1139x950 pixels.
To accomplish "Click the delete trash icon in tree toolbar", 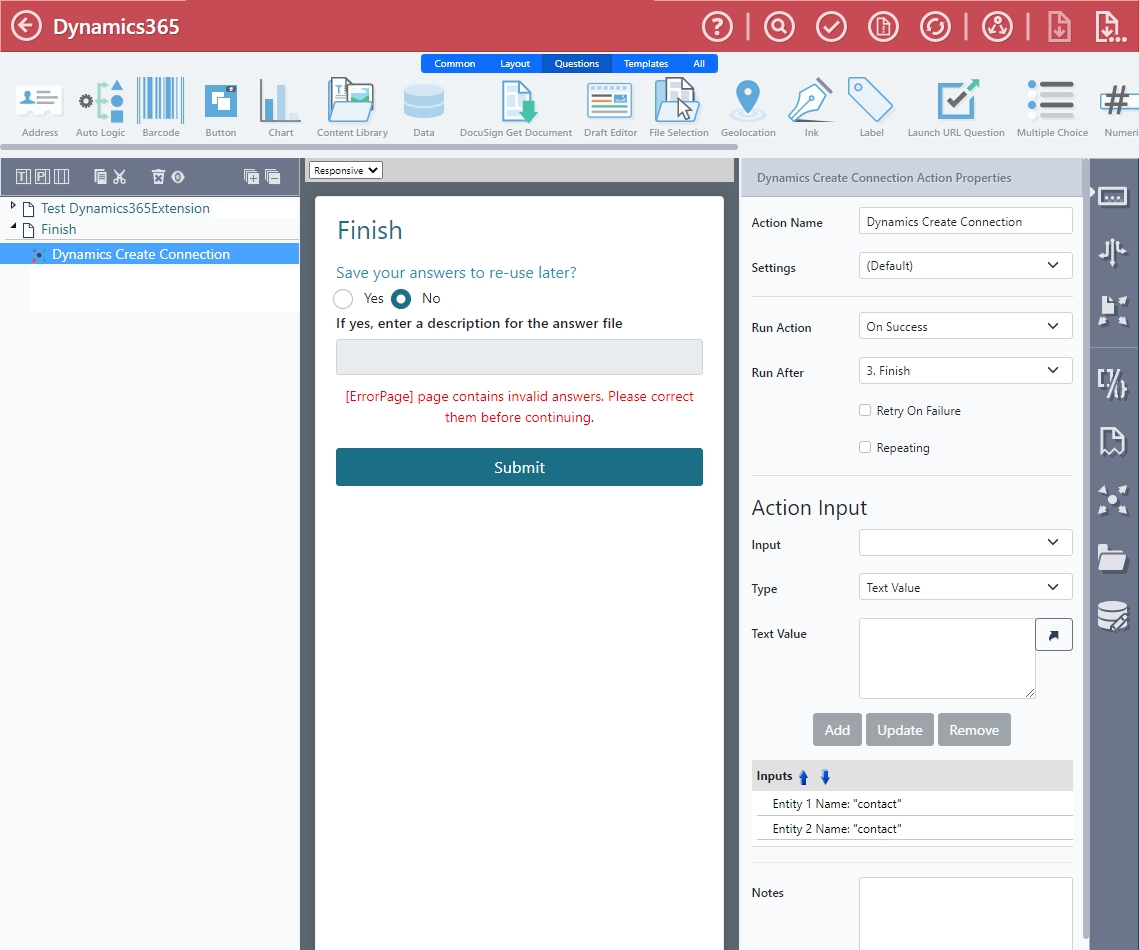I will click(158, 176).
